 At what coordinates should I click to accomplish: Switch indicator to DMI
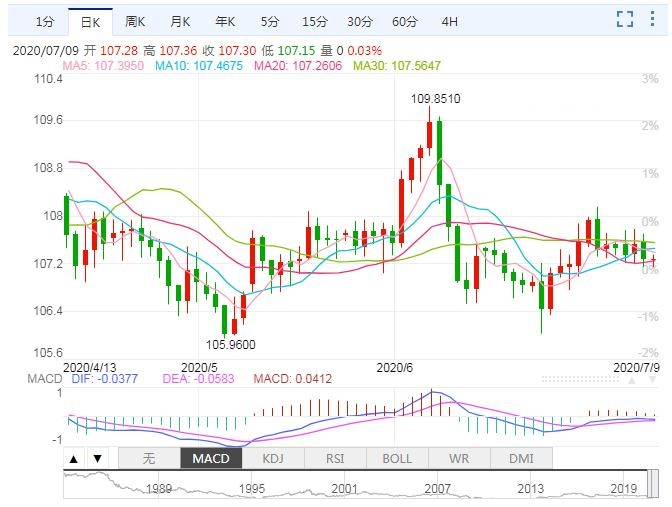521,459
